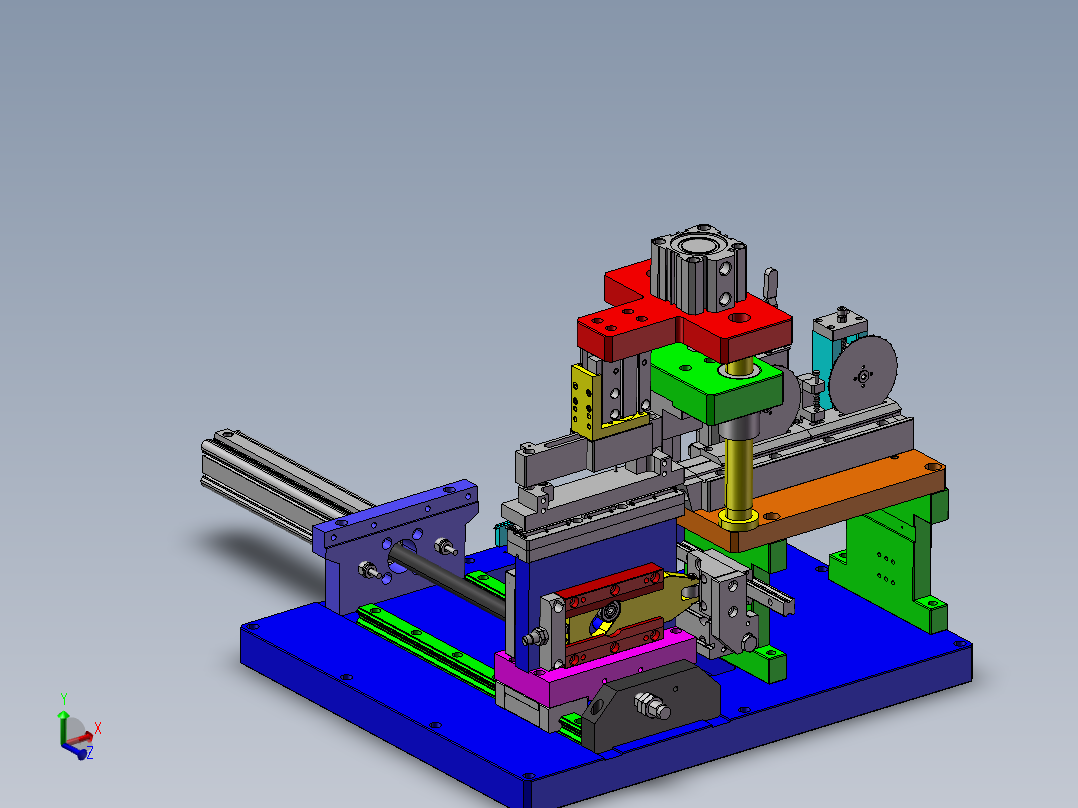Select the gray lever handle beside the top cylinder
This screenshot has height=808, width=1078.
[x=770, y=285]
